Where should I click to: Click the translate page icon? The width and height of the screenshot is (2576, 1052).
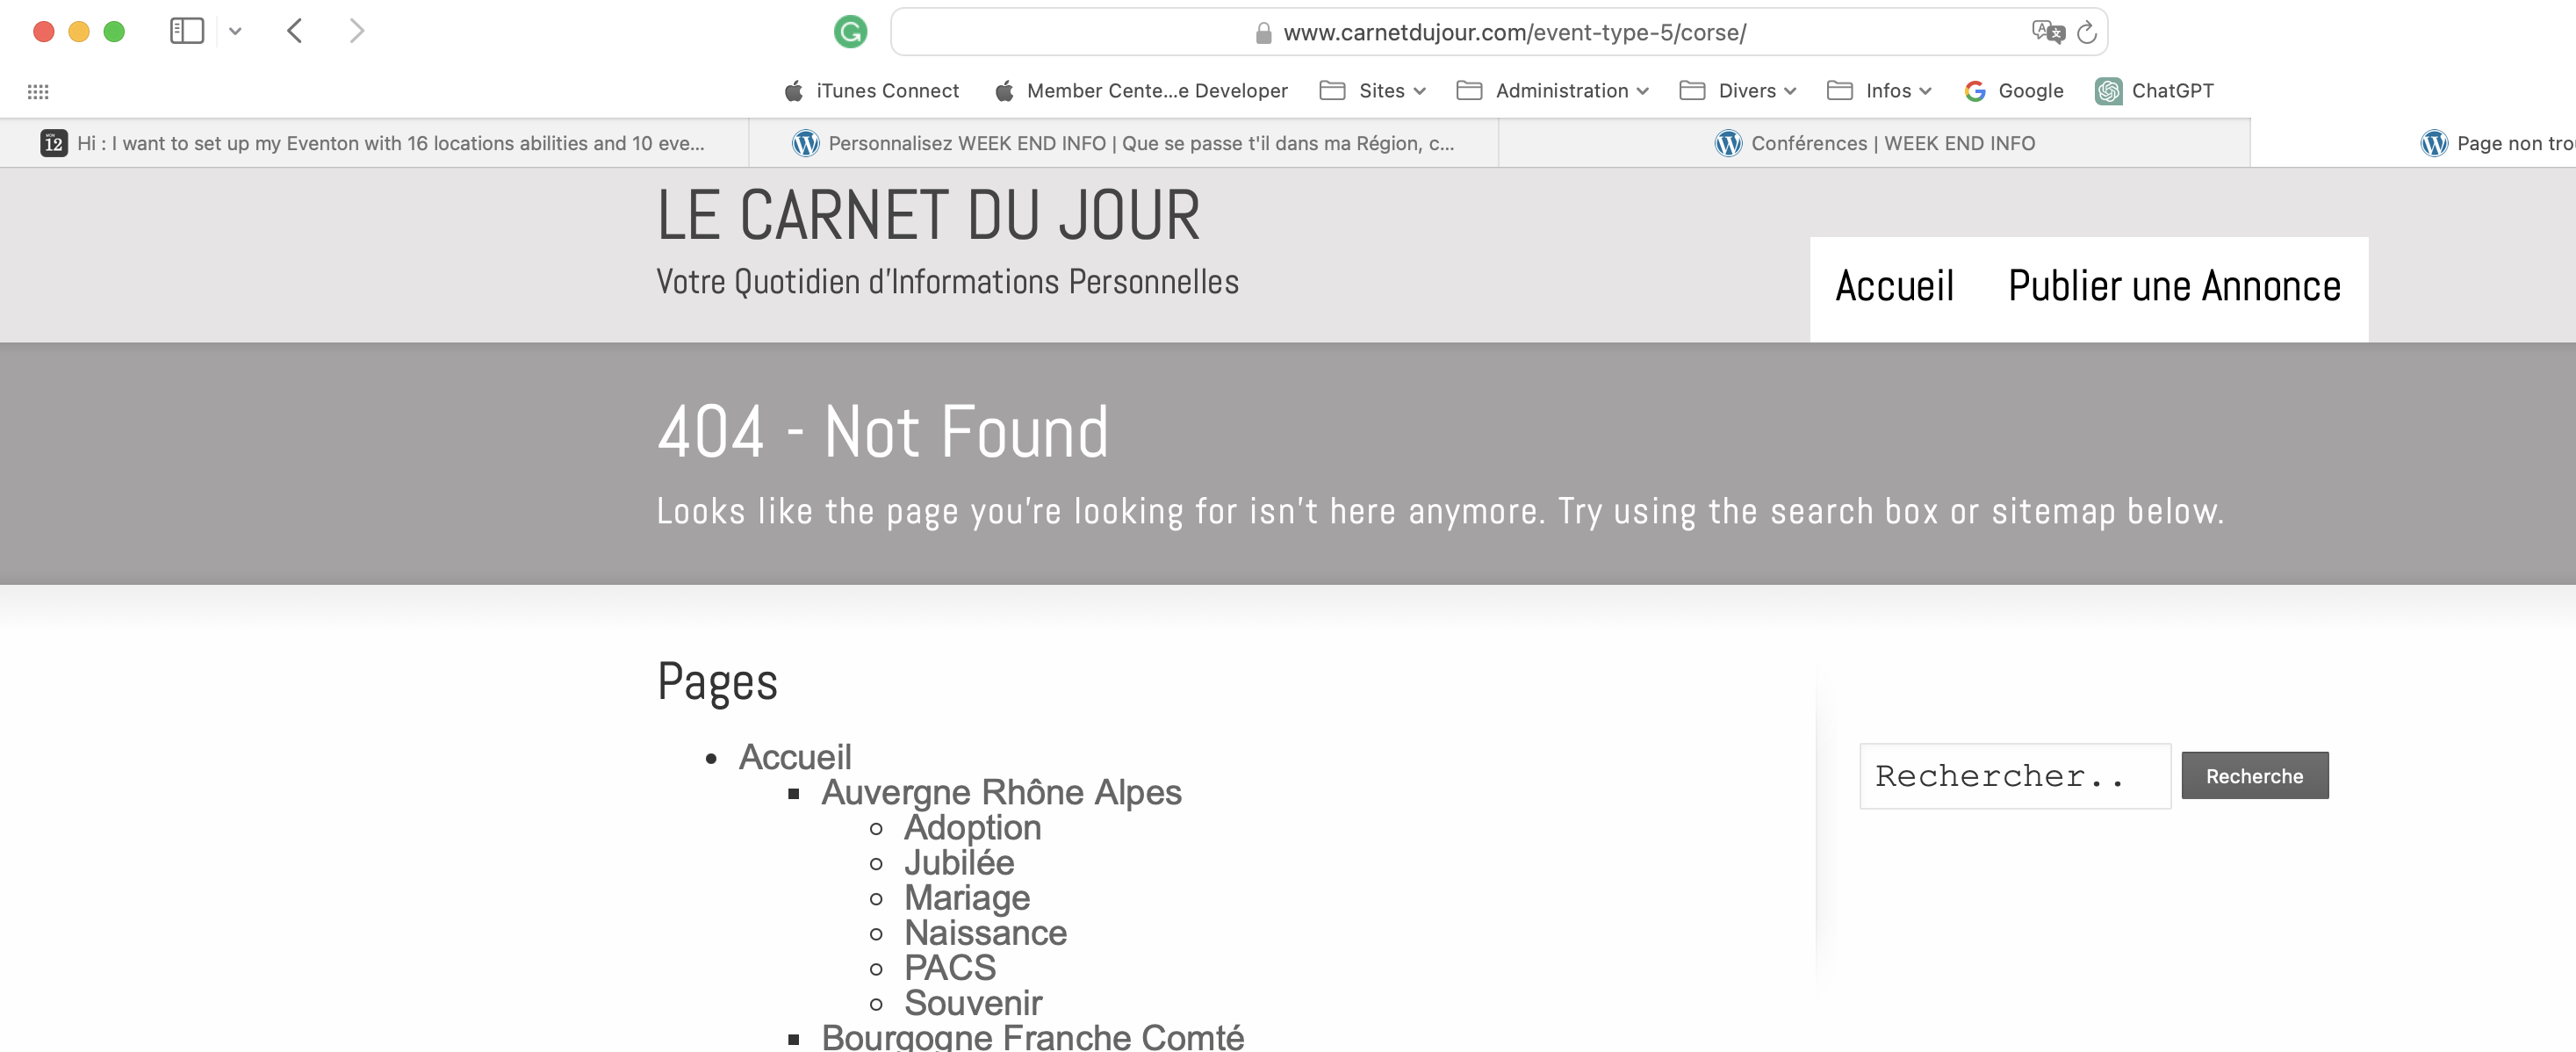2047,32
